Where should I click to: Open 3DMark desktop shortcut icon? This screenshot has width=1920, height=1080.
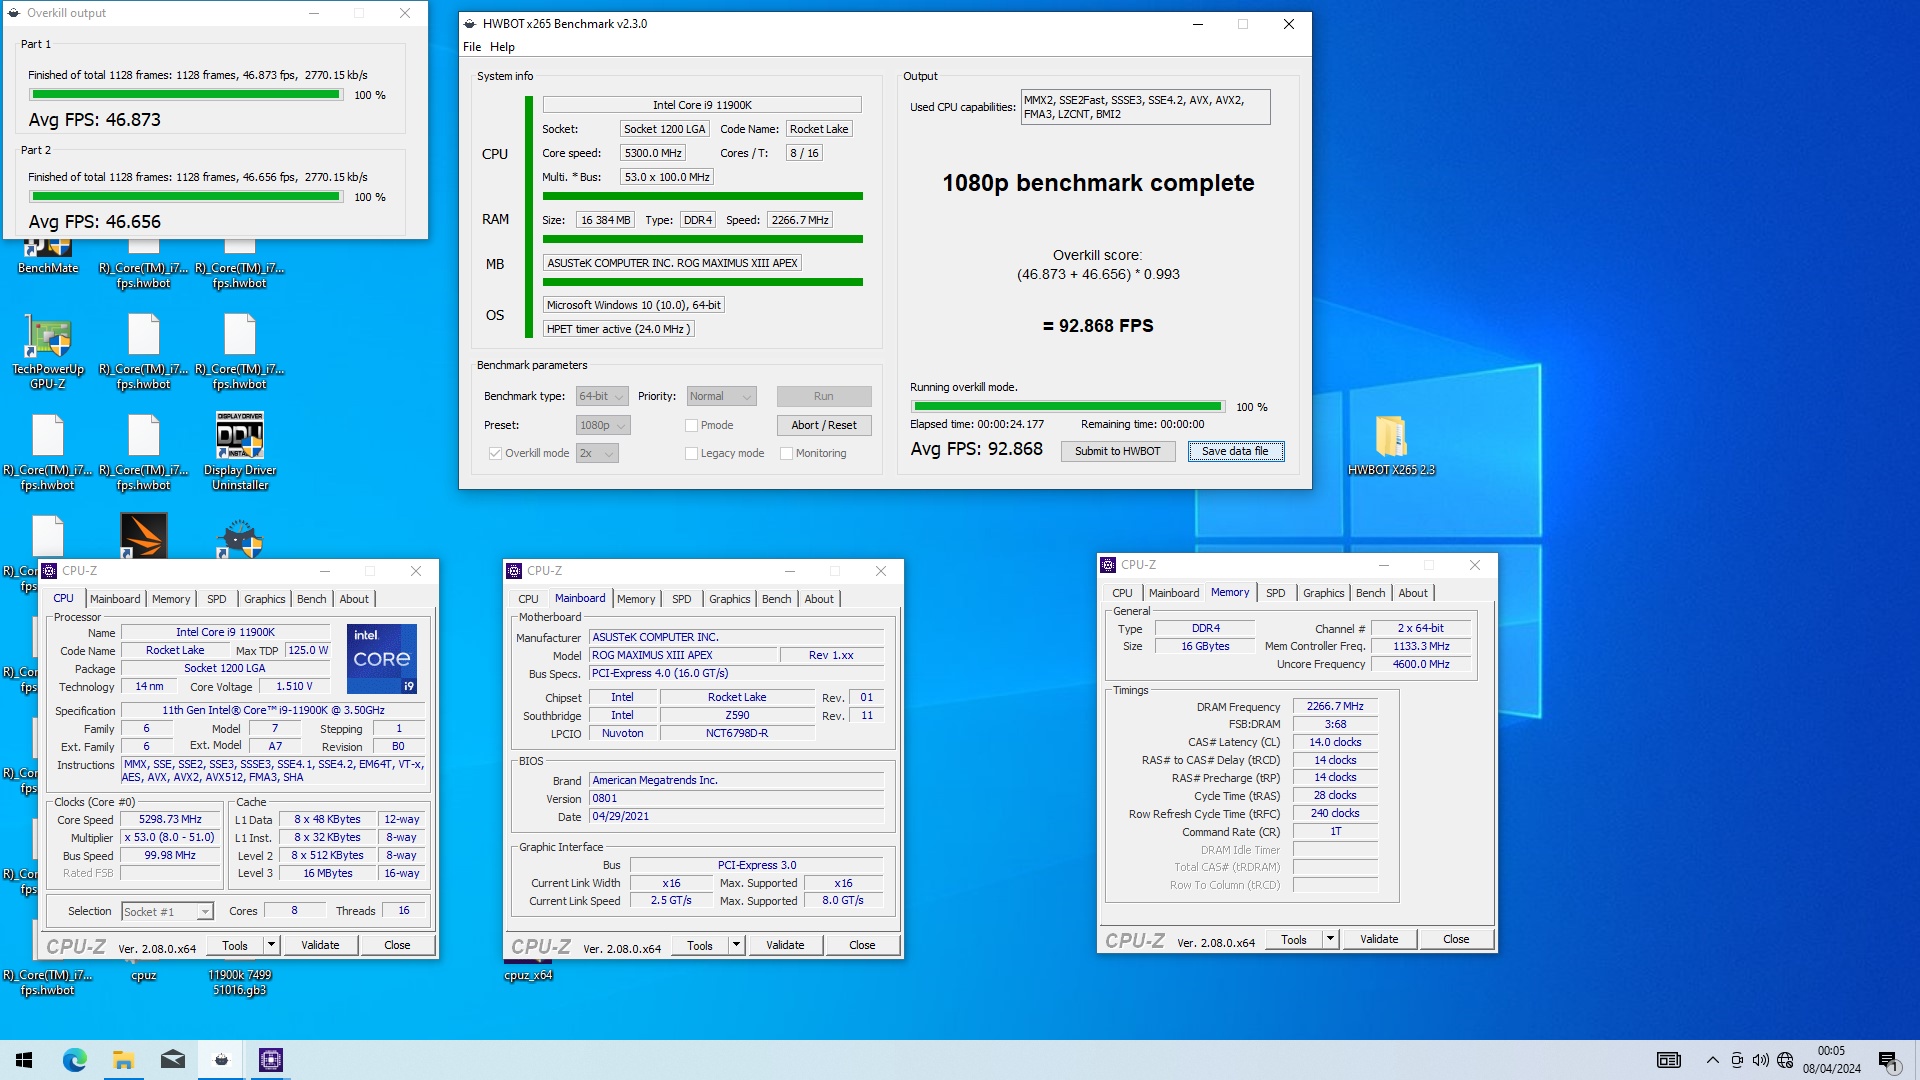tap(144, 536)
